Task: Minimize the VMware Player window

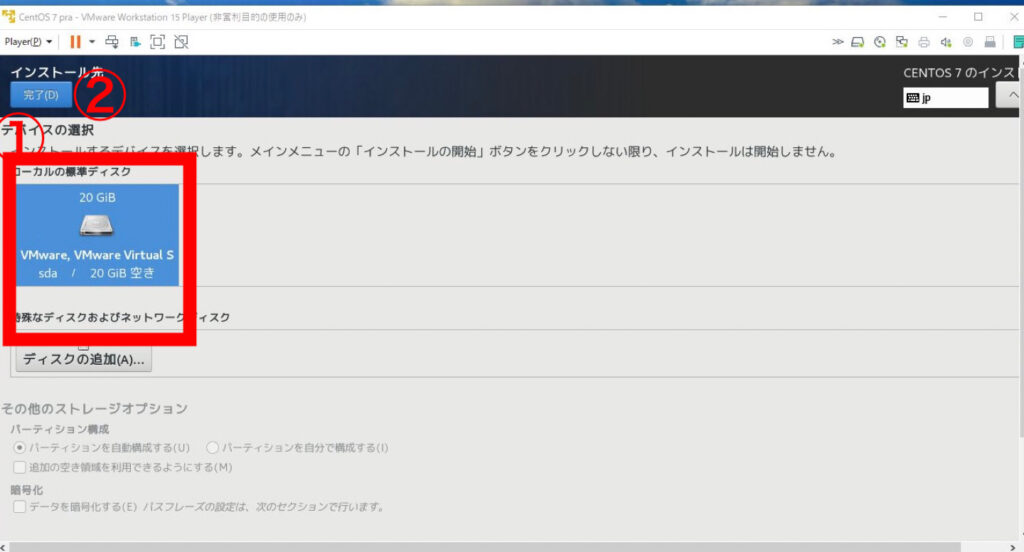Action: pyautogui.click(x=942, y=17)
